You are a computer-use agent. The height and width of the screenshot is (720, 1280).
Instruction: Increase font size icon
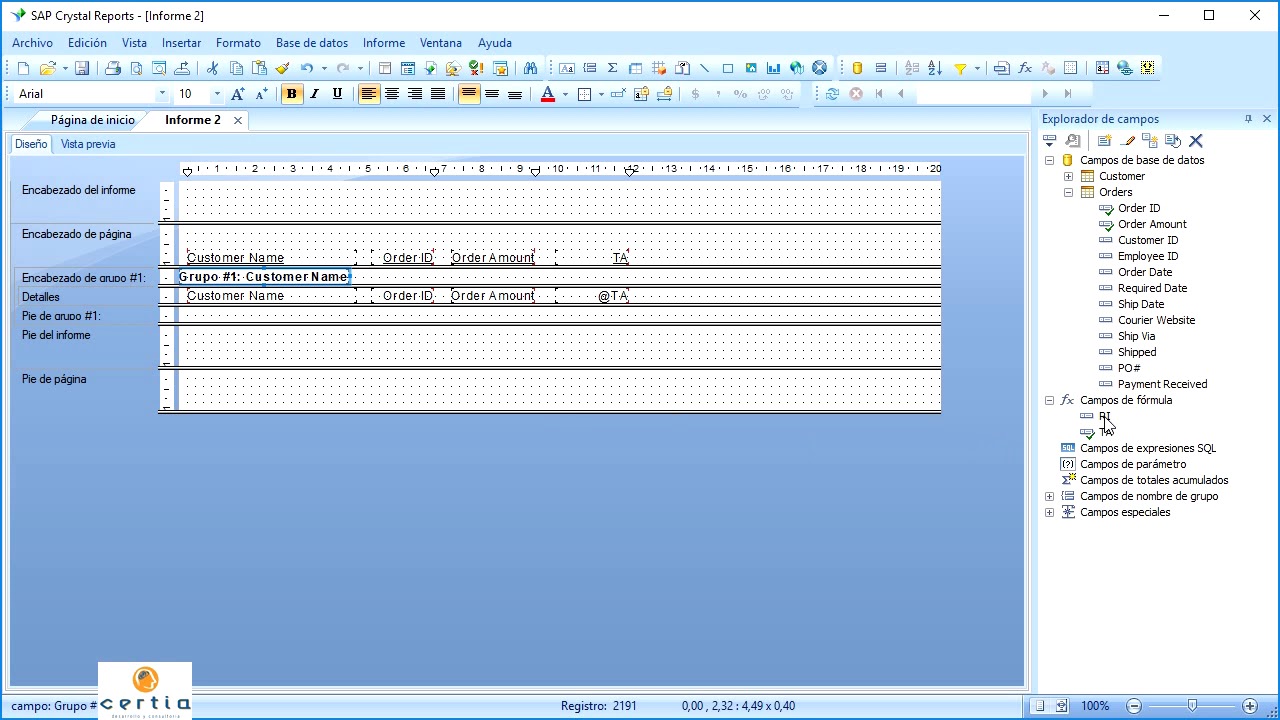(238, 93)
